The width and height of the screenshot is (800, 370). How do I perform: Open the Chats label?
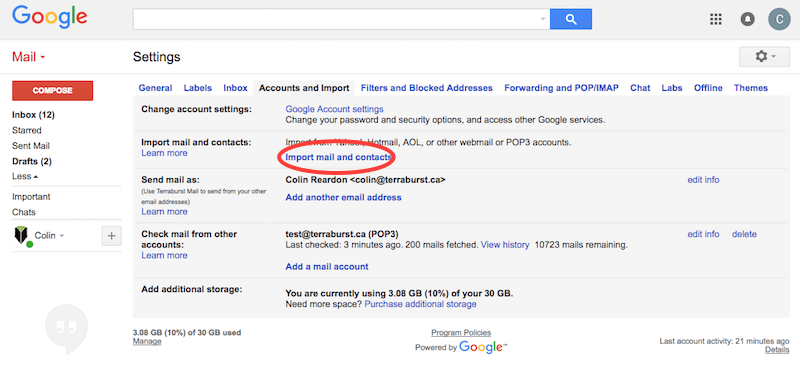point(23,212)
